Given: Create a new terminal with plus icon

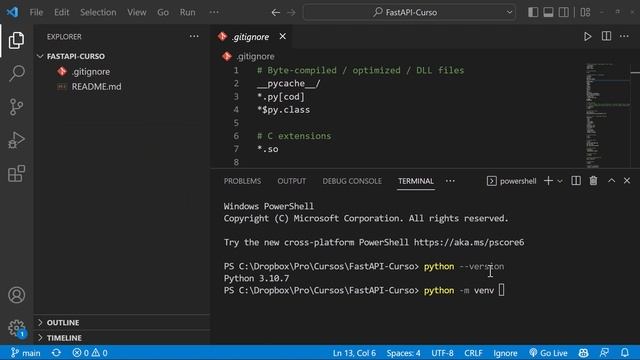Looking at the screenshot, I should 548,181.
